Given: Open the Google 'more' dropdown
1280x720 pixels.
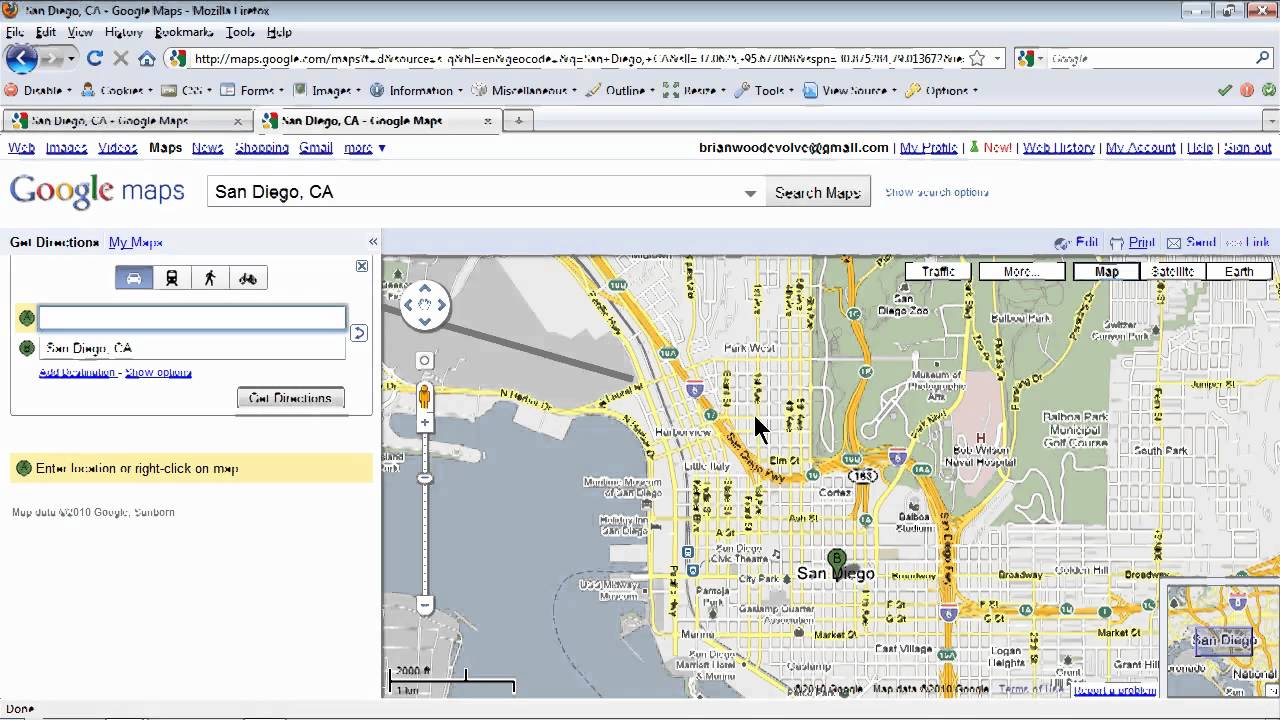Looking at the screenshot, I should coord(364,148).
